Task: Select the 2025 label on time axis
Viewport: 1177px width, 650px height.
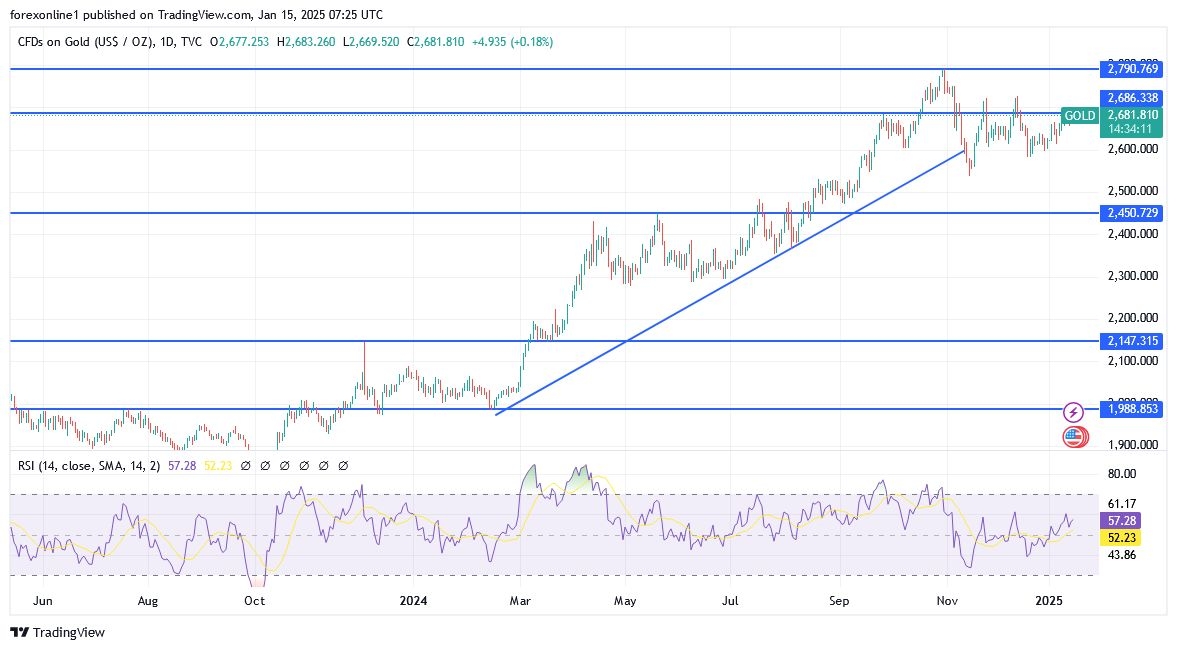Action: pyautogui.click(x=1051, y=601)
